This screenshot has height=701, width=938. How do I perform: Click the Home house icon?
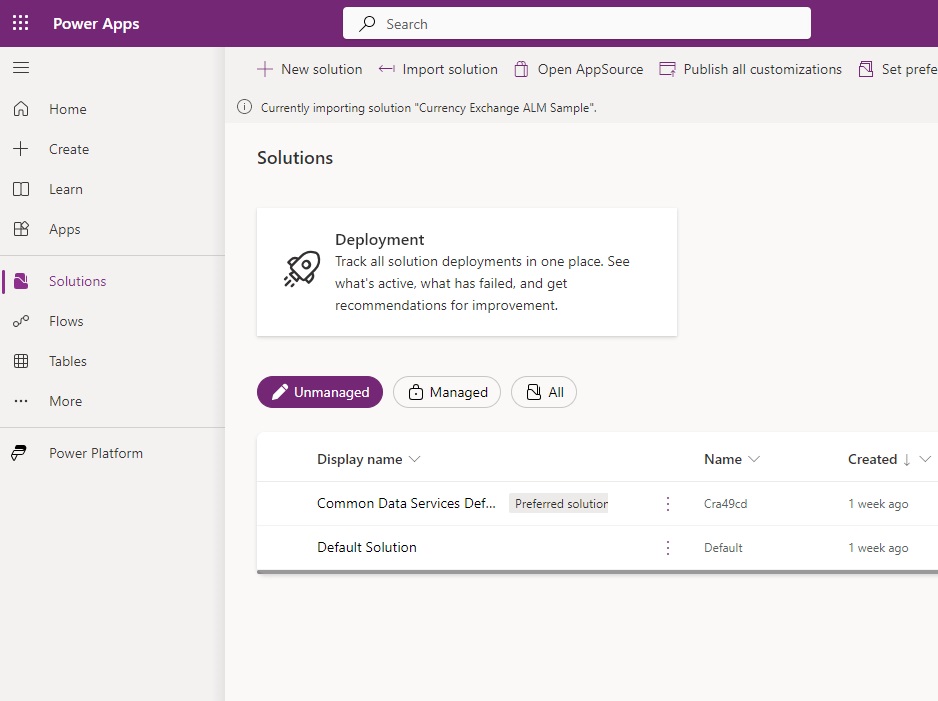pyautogui.click(x=21, y=109)
